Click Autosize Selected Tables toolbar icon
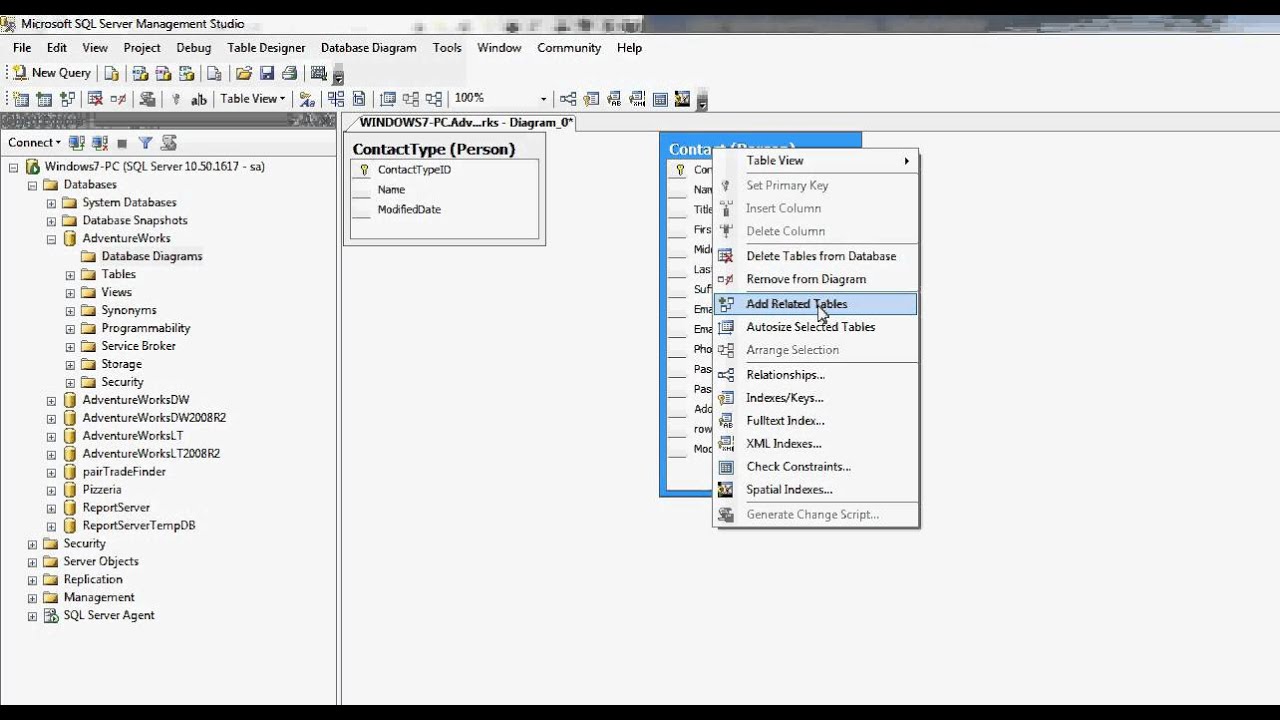 [x=388, y=99]
